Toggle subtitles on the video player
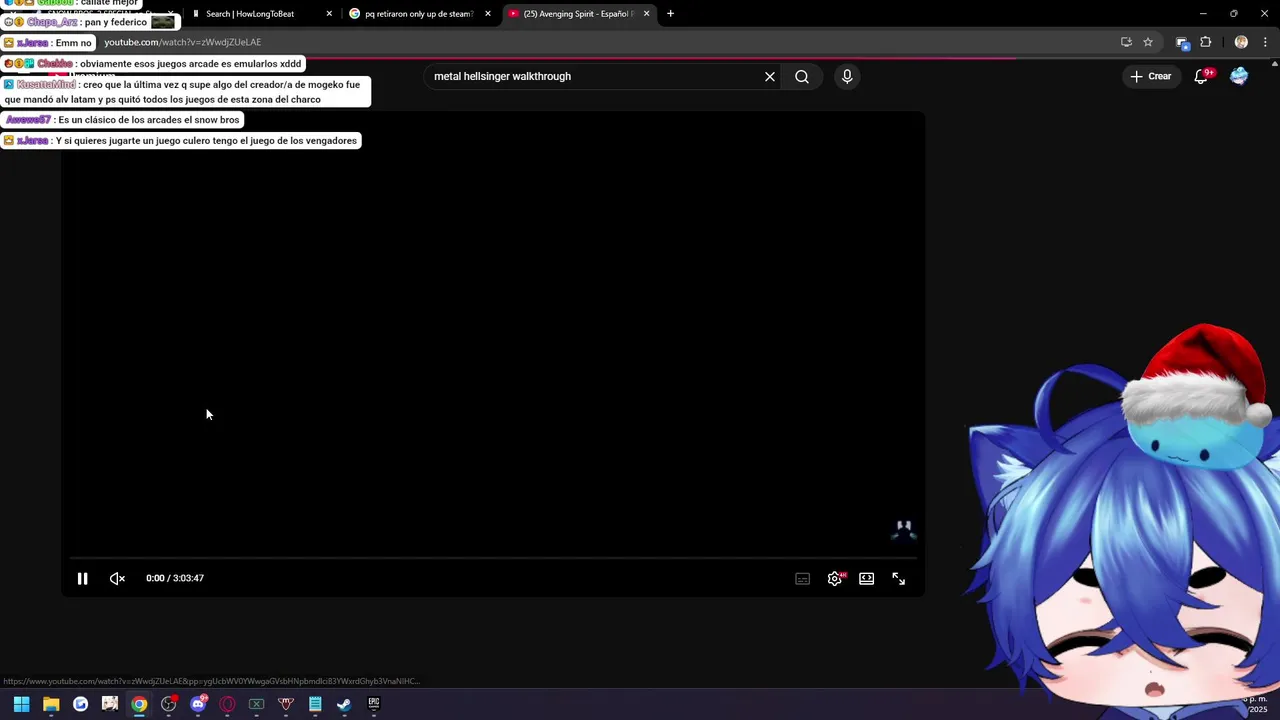The width and height of the screenshot is (1280, 720). pyautogui.click(x=802, y=578)
